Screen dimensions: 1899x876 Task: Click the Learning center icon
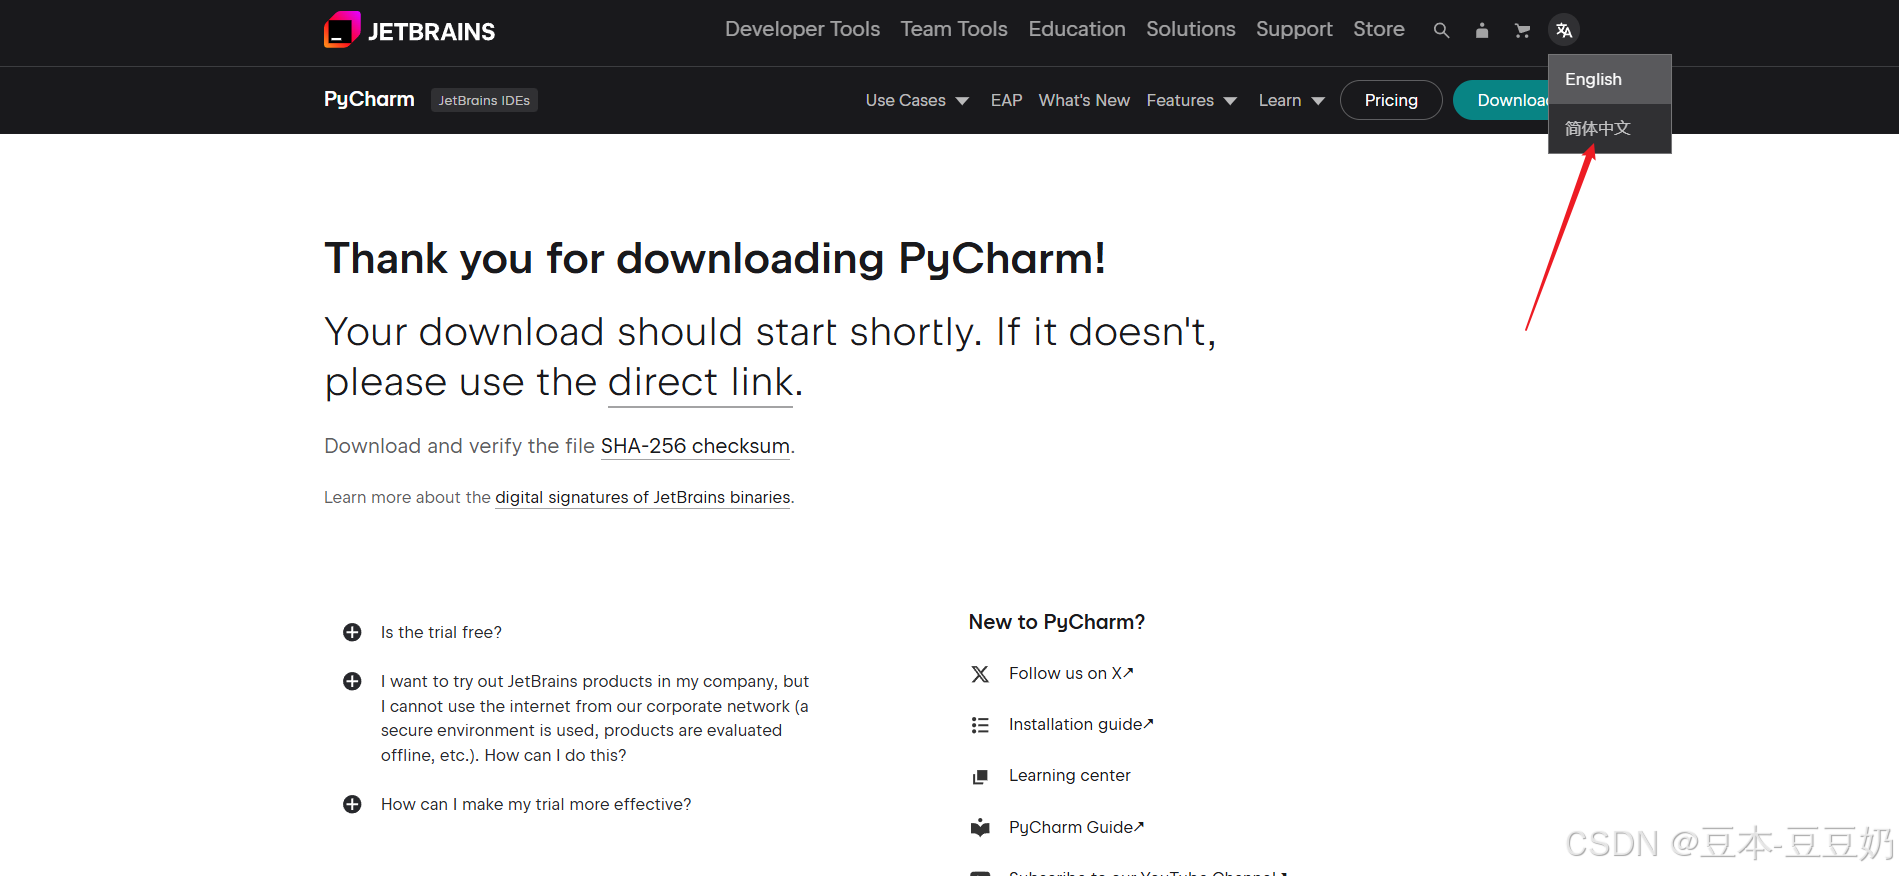(x=980, y=776)
